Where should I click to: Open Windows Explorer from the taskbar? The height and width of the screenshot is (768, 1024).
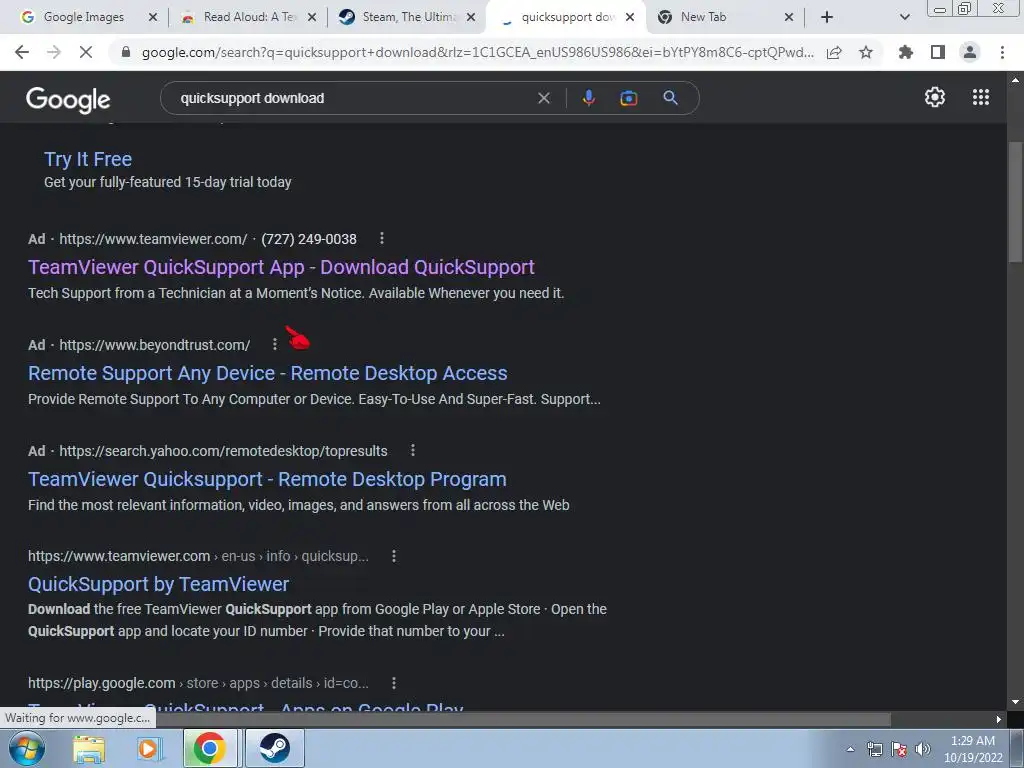pos(89,748)
